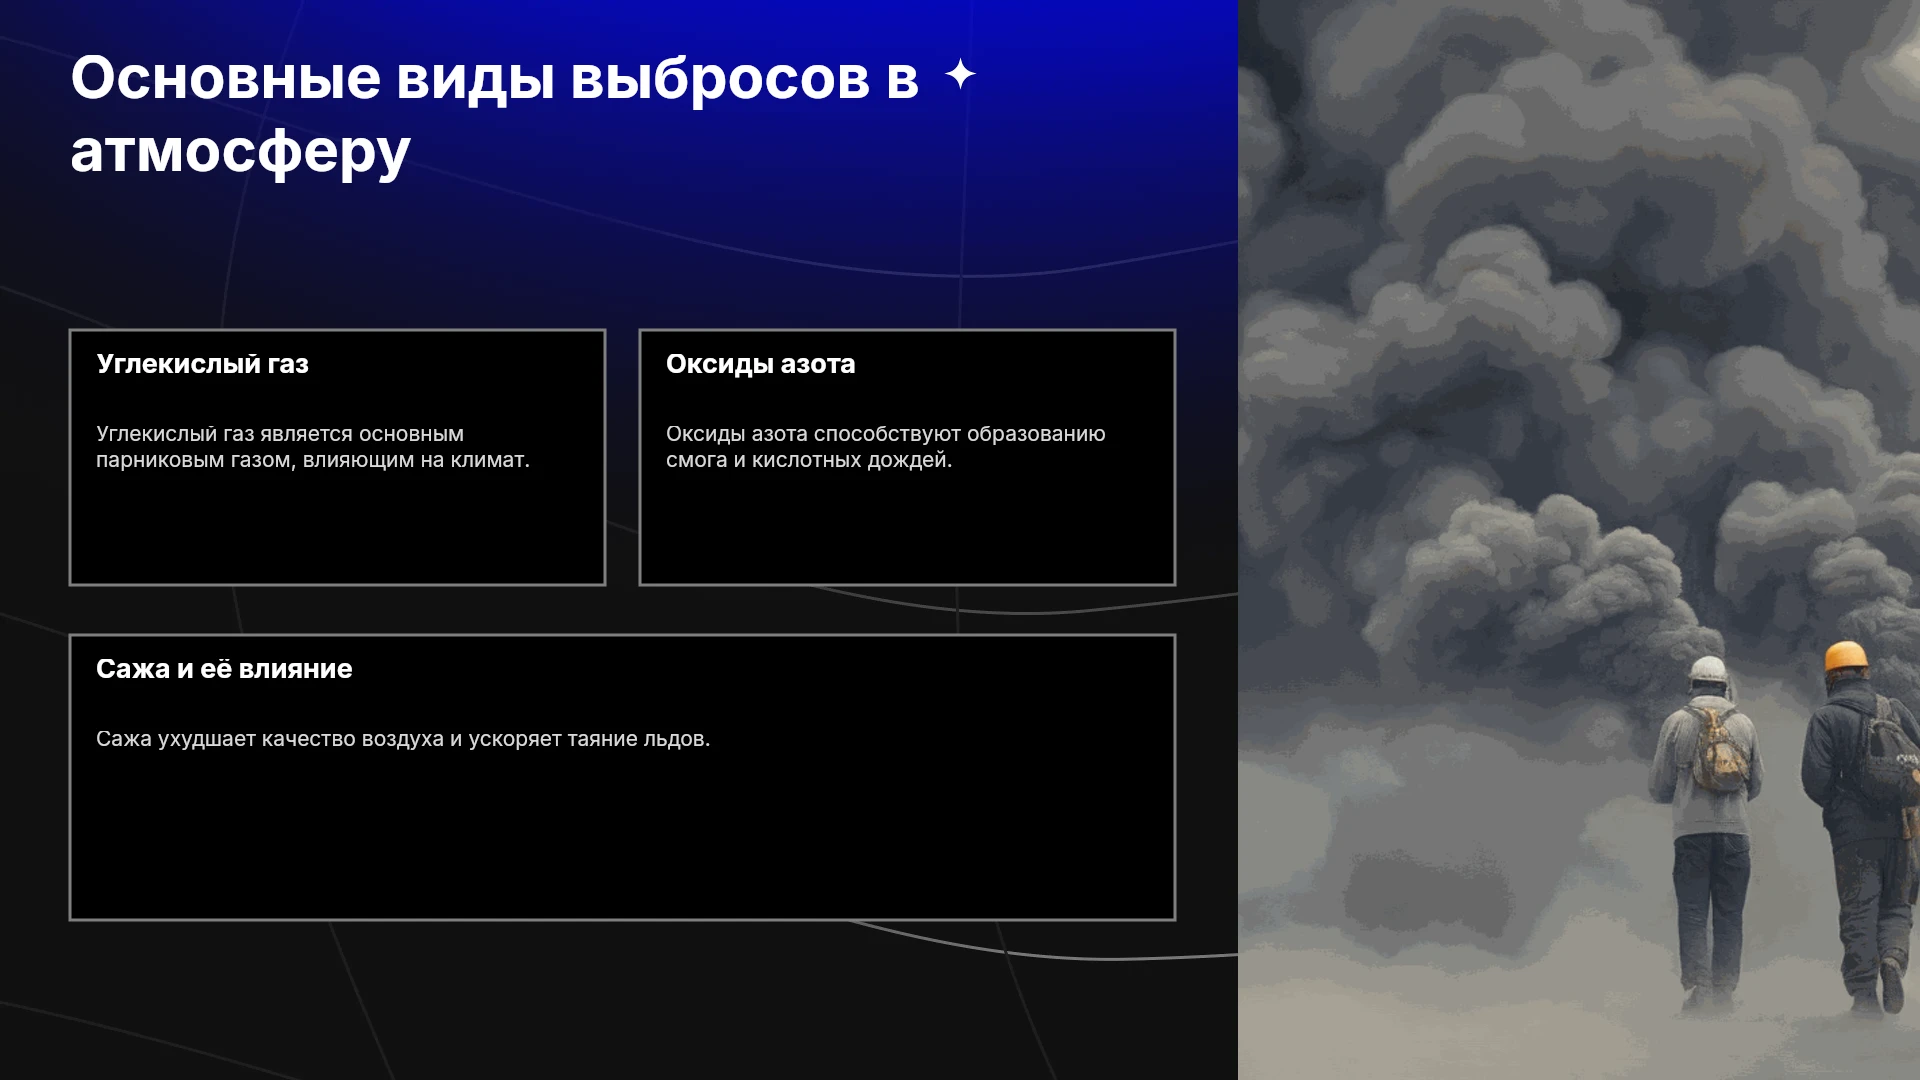Screen dimensions: 1920x1080
Task: Click the word "выбросов" in the title
Action: [720, 77]
